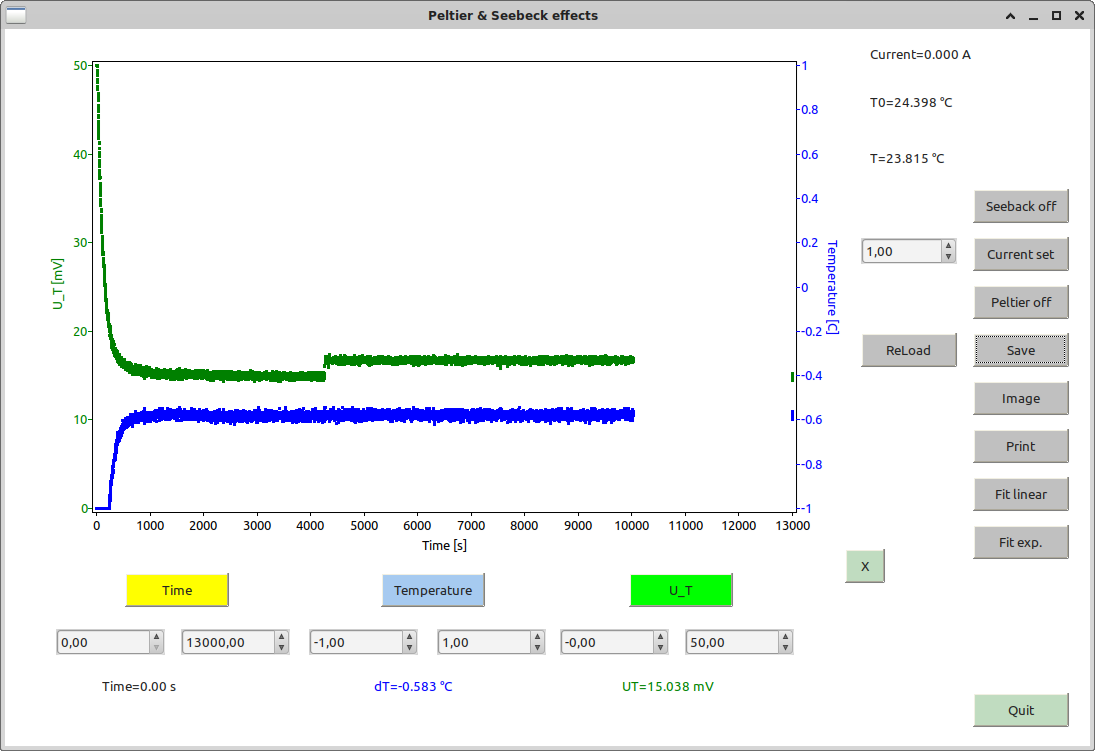
Task: Open the window menu icon in titlebar
Action: point(15,15)
